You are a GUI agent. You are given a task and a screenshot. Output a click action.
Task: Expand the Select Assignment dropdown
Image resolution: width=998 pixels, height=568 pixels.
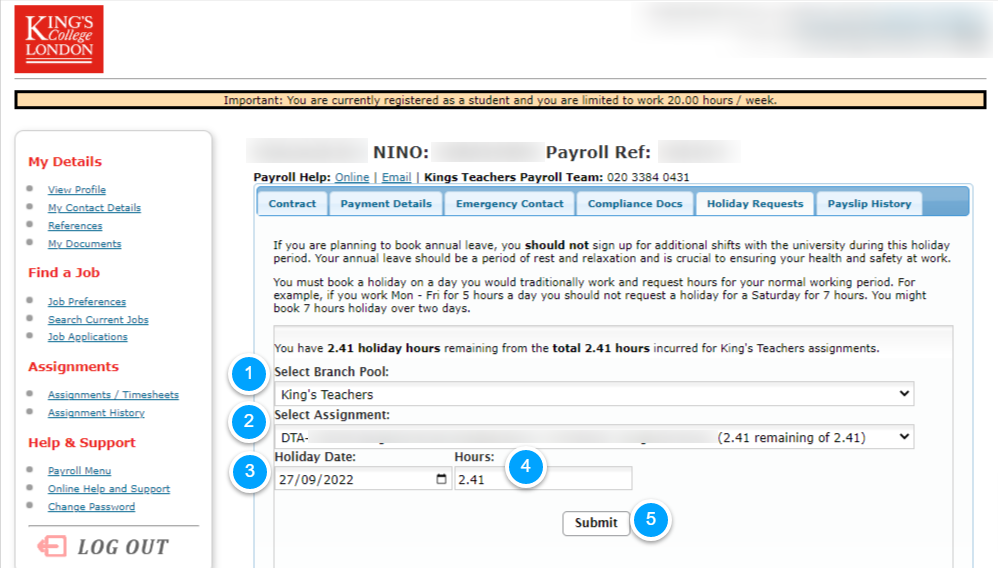click(x=594, y=437)
